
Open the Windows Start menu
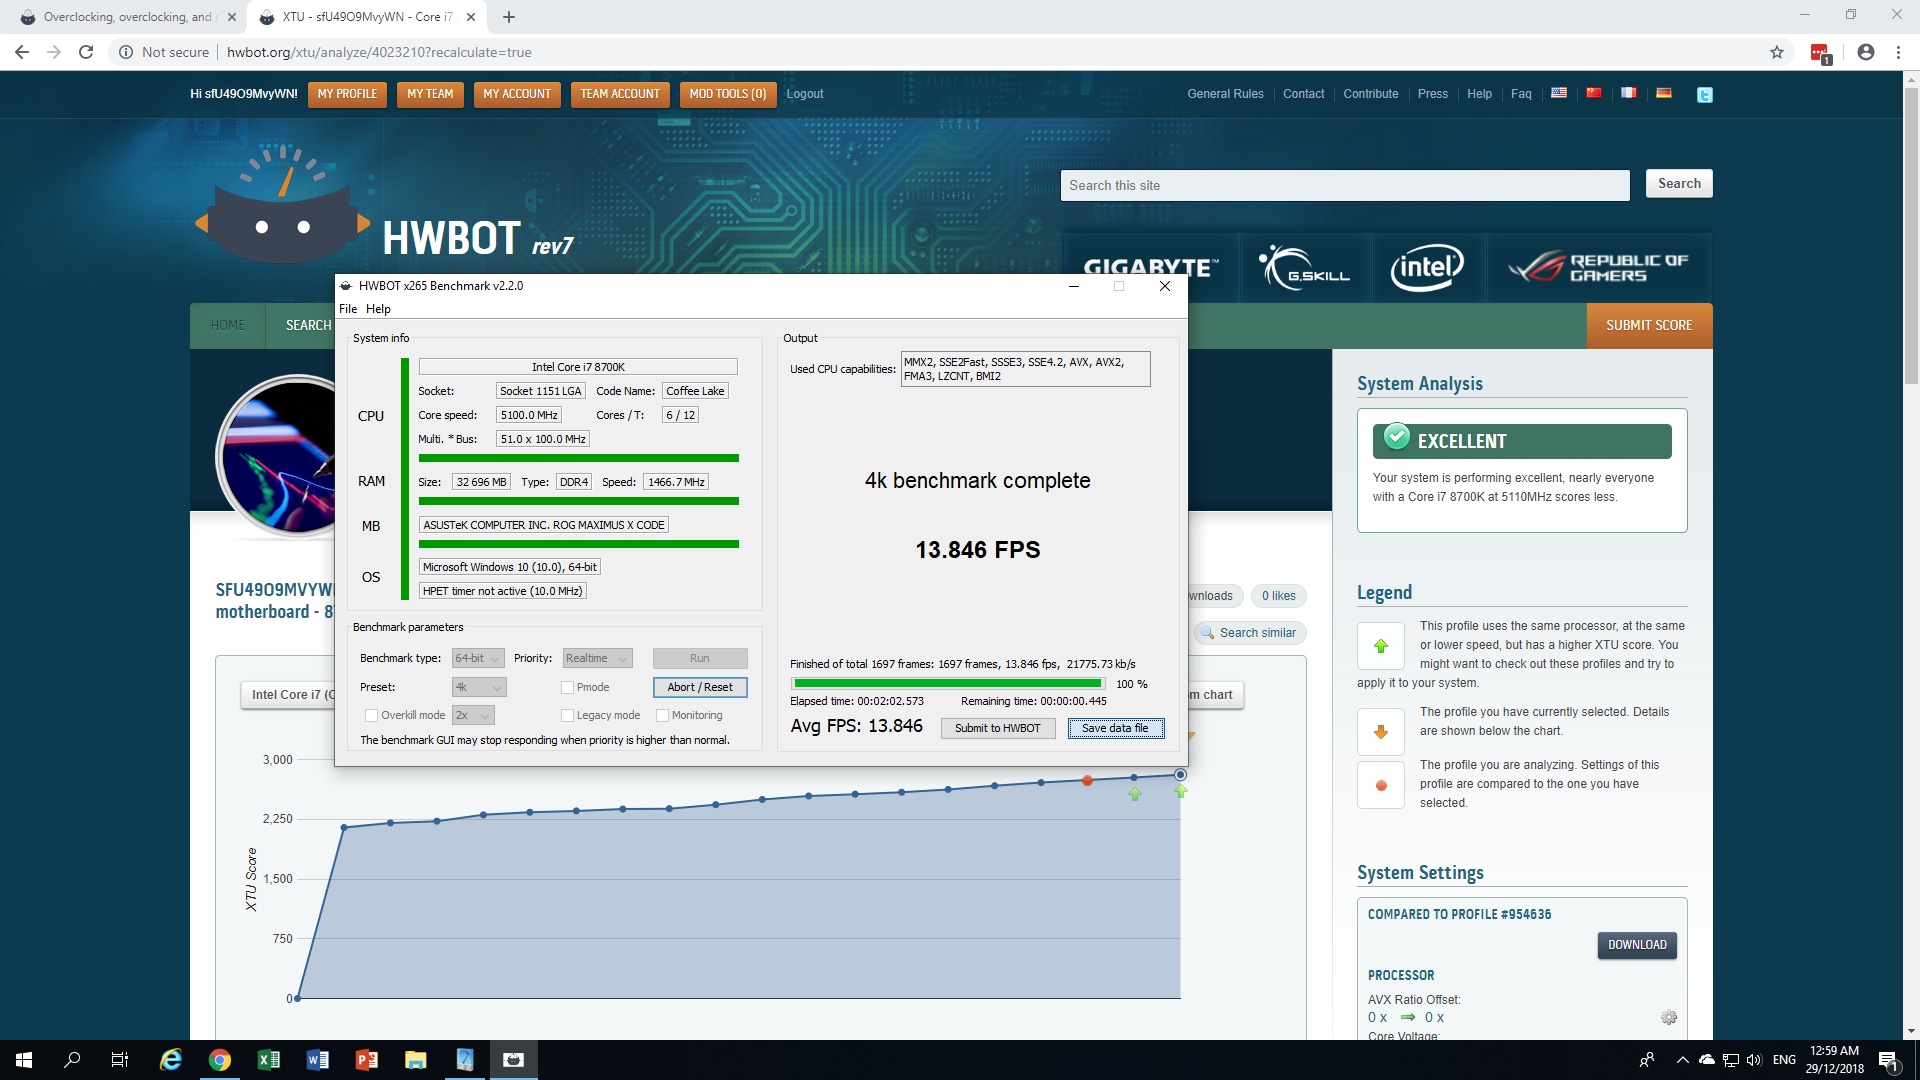pyautogui.click(x=24, y=1060)
